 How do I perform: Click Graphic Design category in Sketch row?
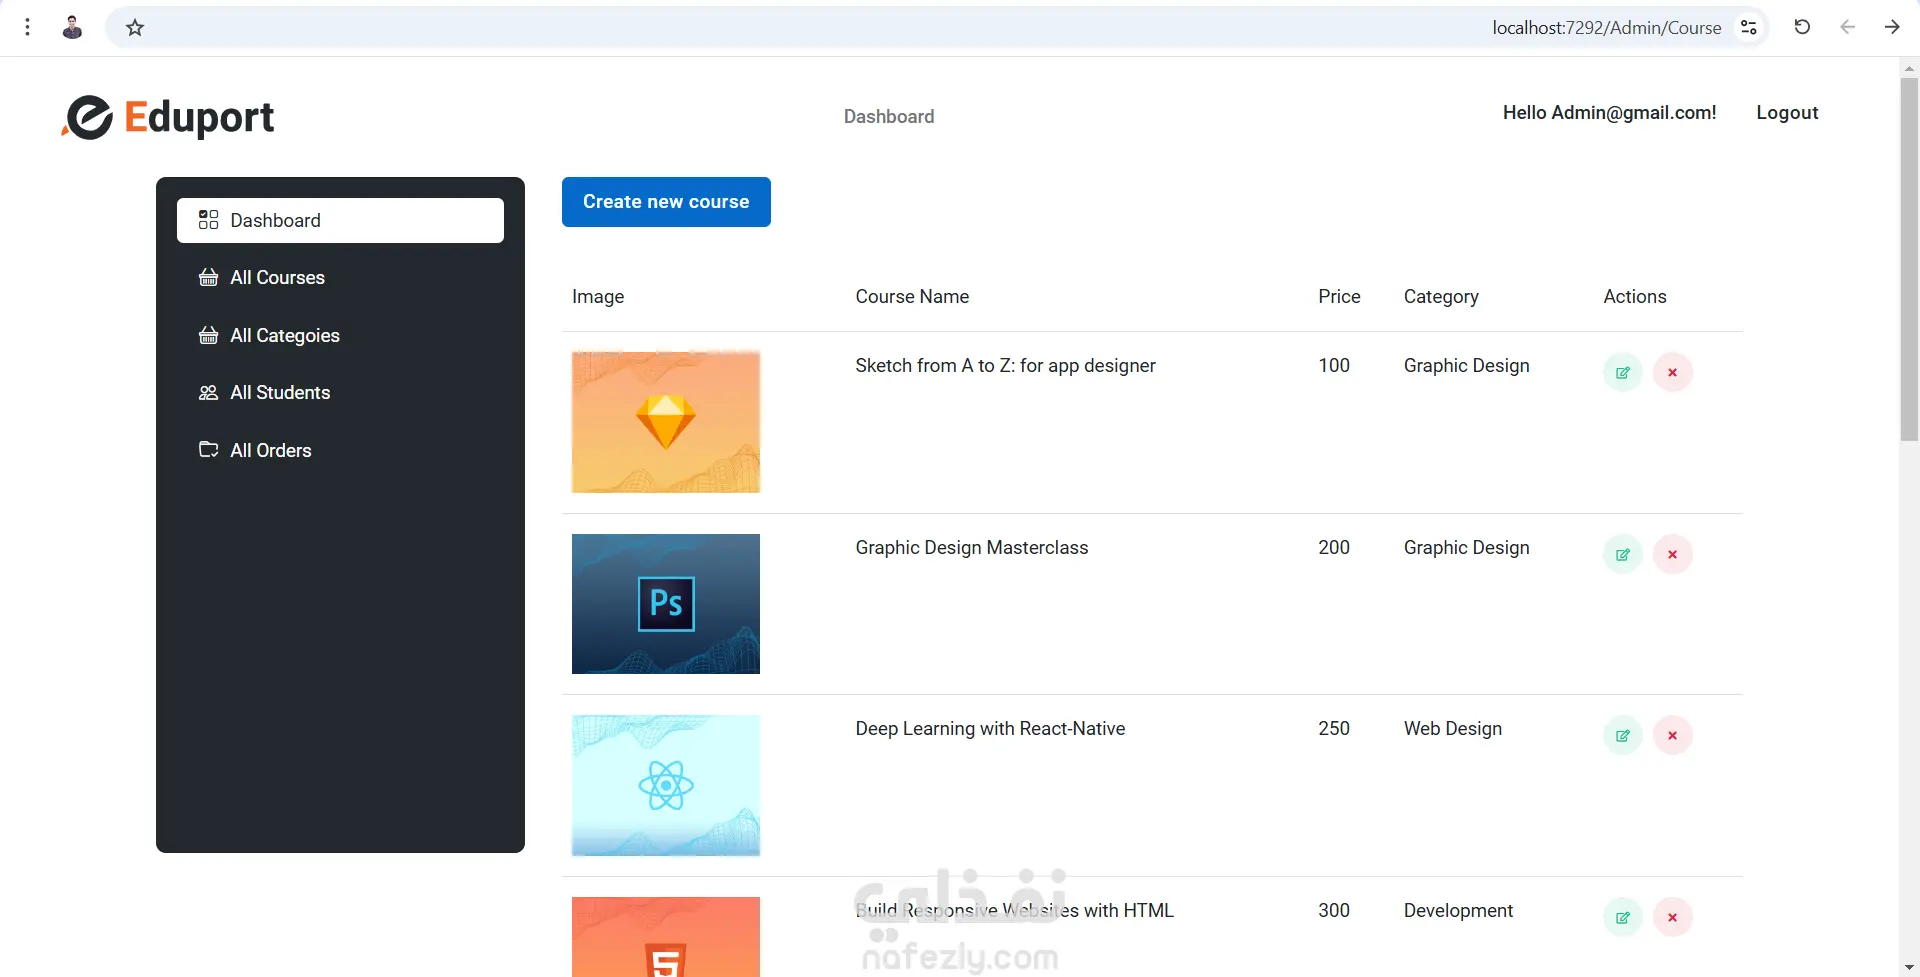tap(1466, 366)
